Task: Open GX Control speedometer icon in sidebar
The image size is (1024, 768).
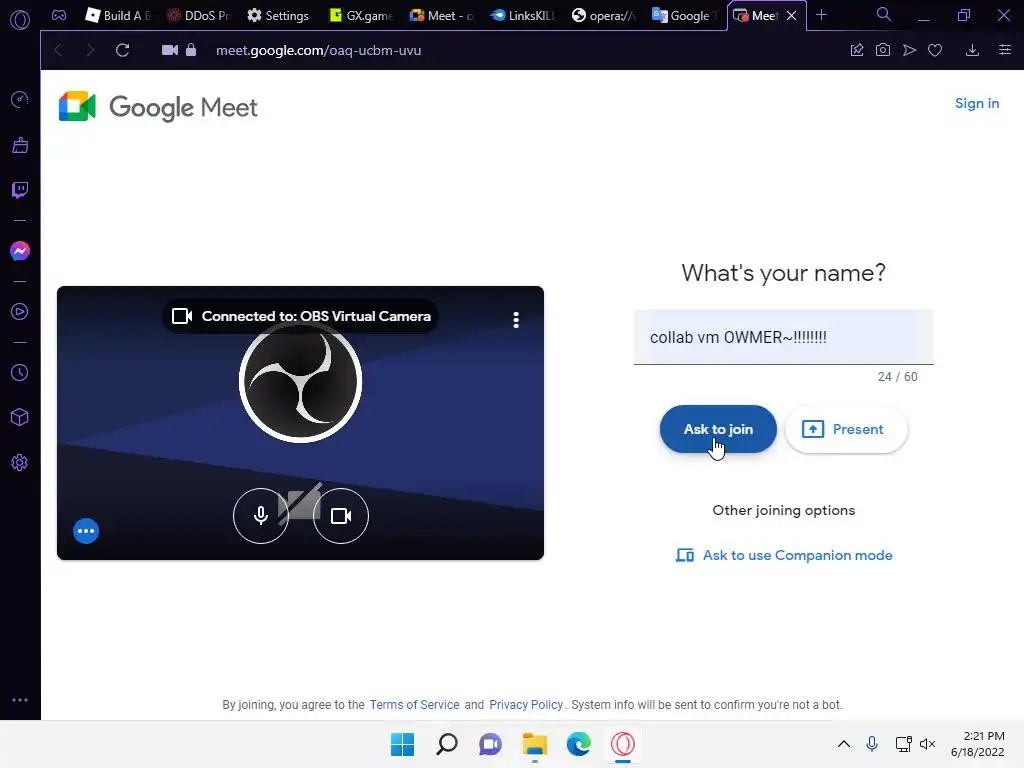Action: tap(20, 99)
